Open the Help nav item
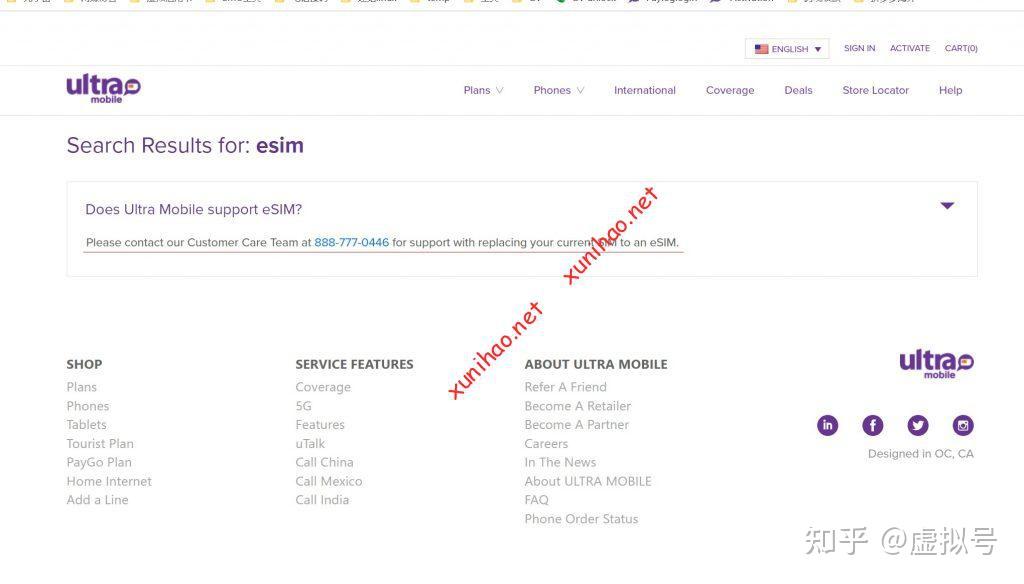 tap(950, 90)
